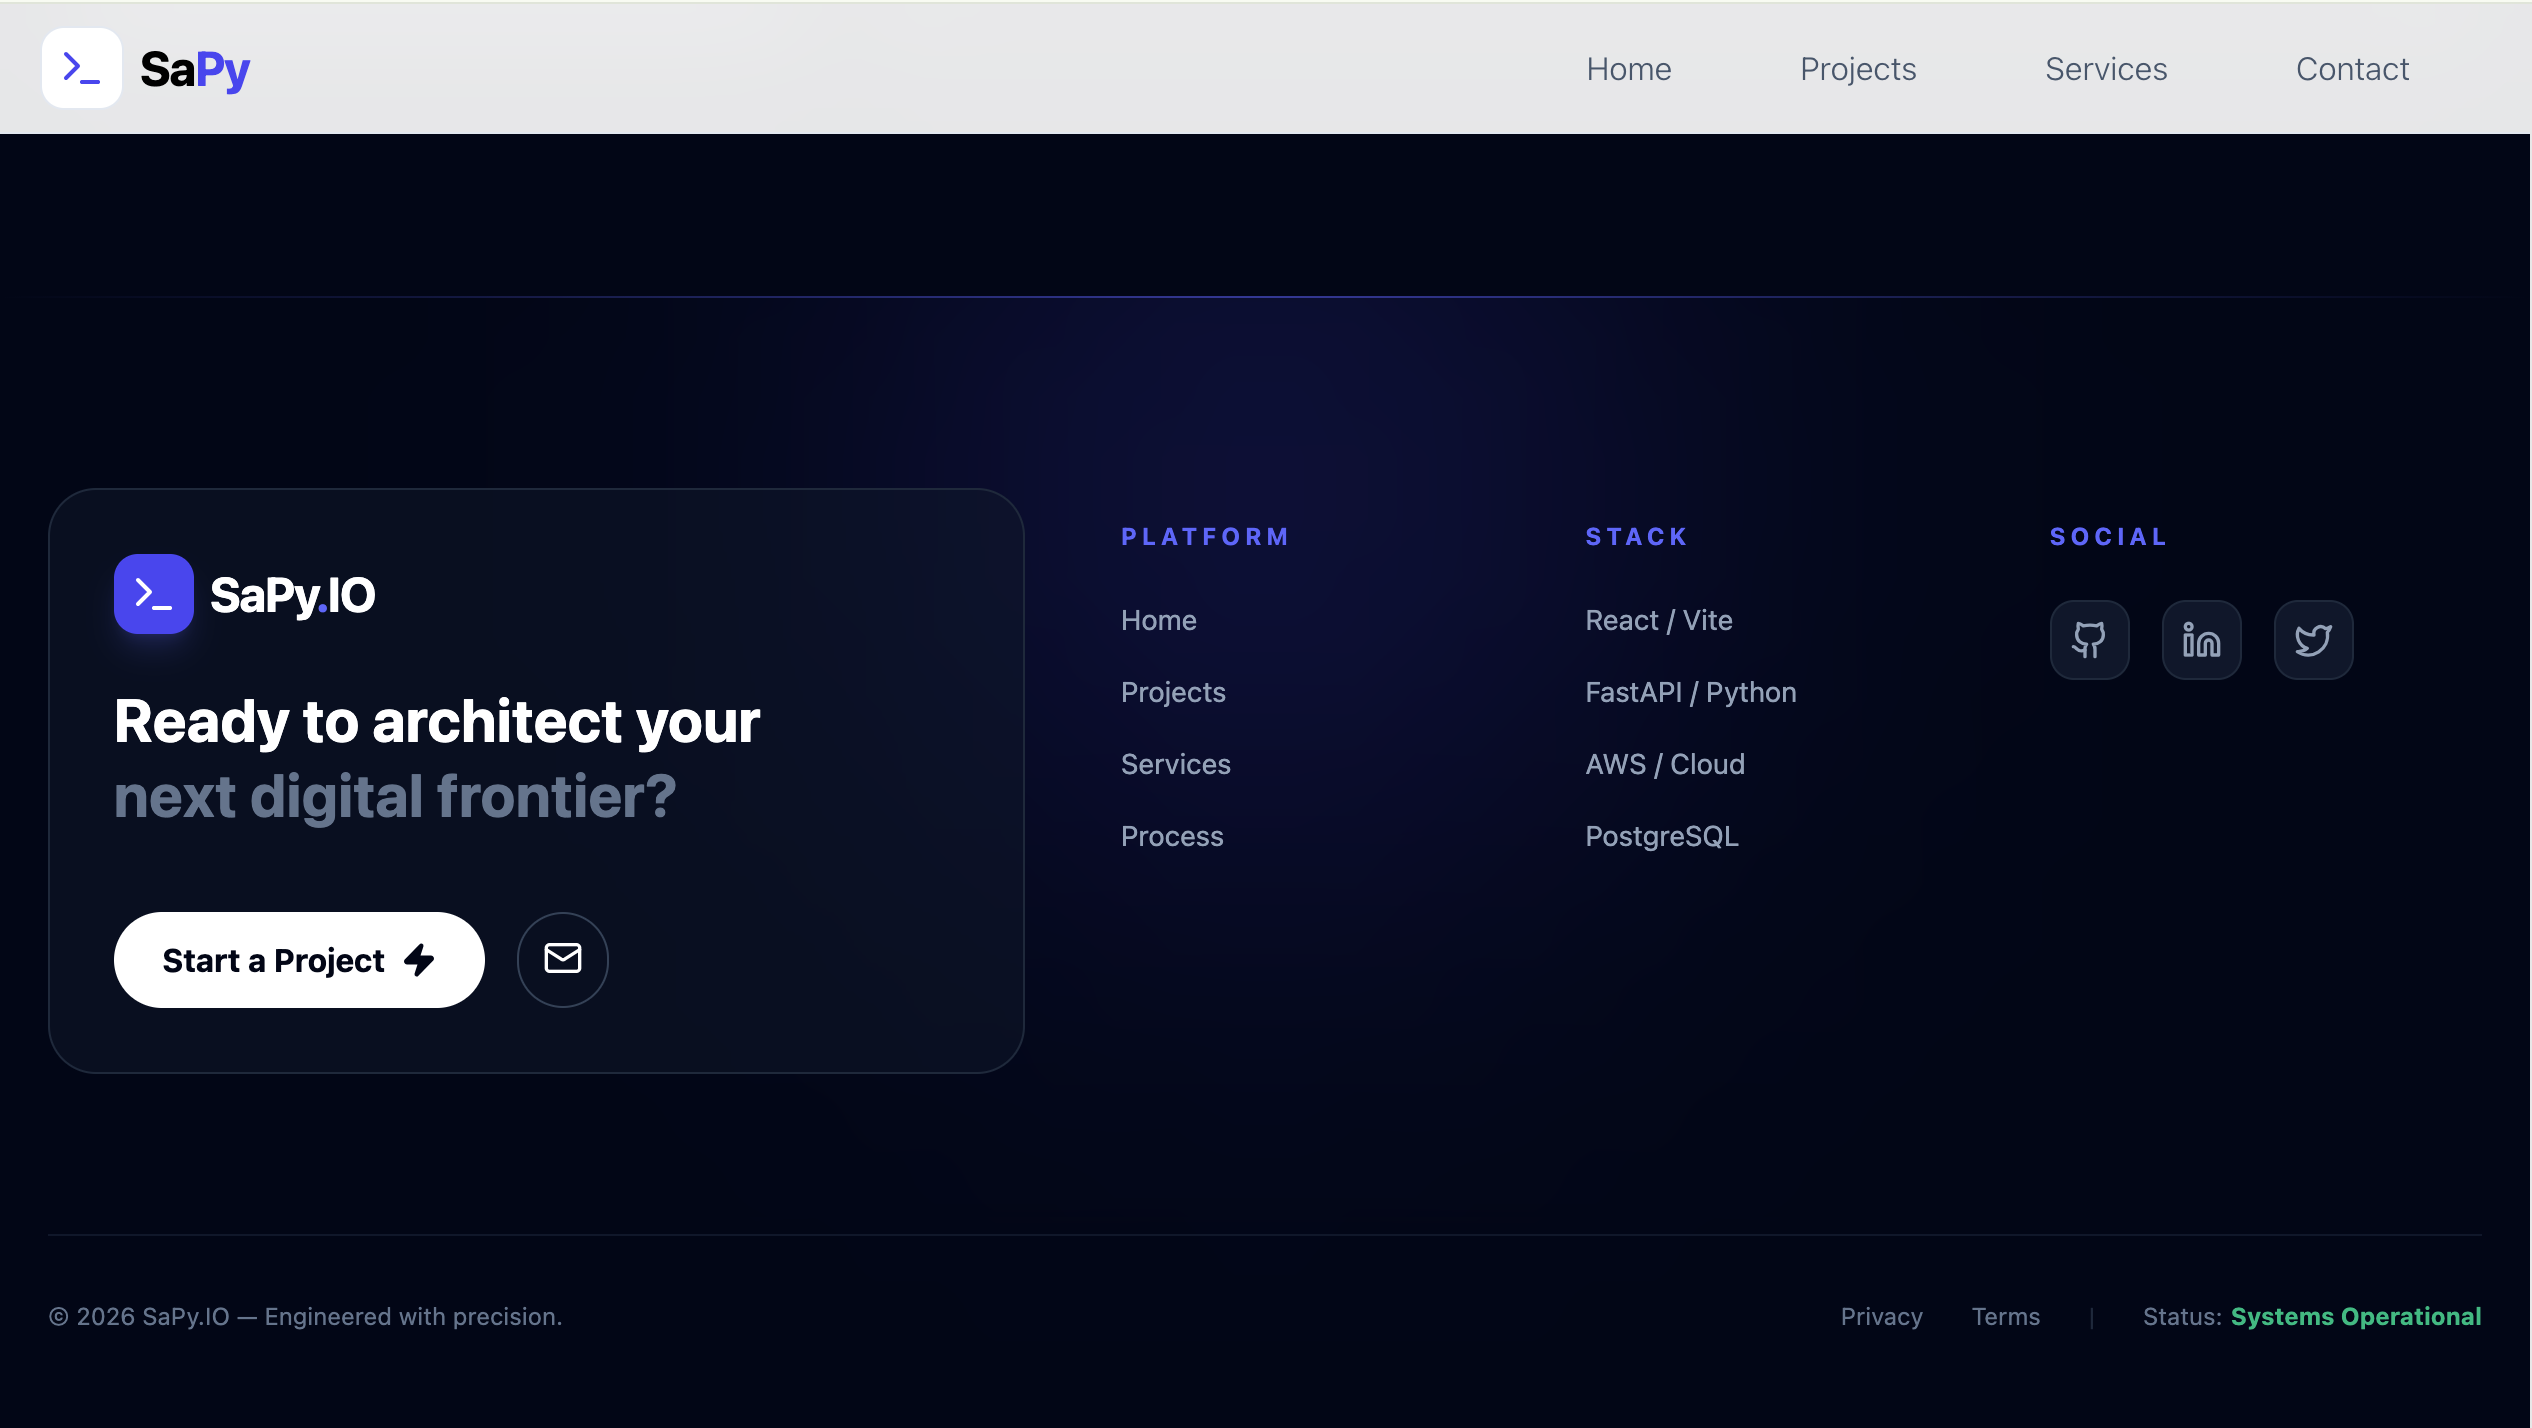
Task: Follow the Services link under Platform
Action: pos(1176,764)
